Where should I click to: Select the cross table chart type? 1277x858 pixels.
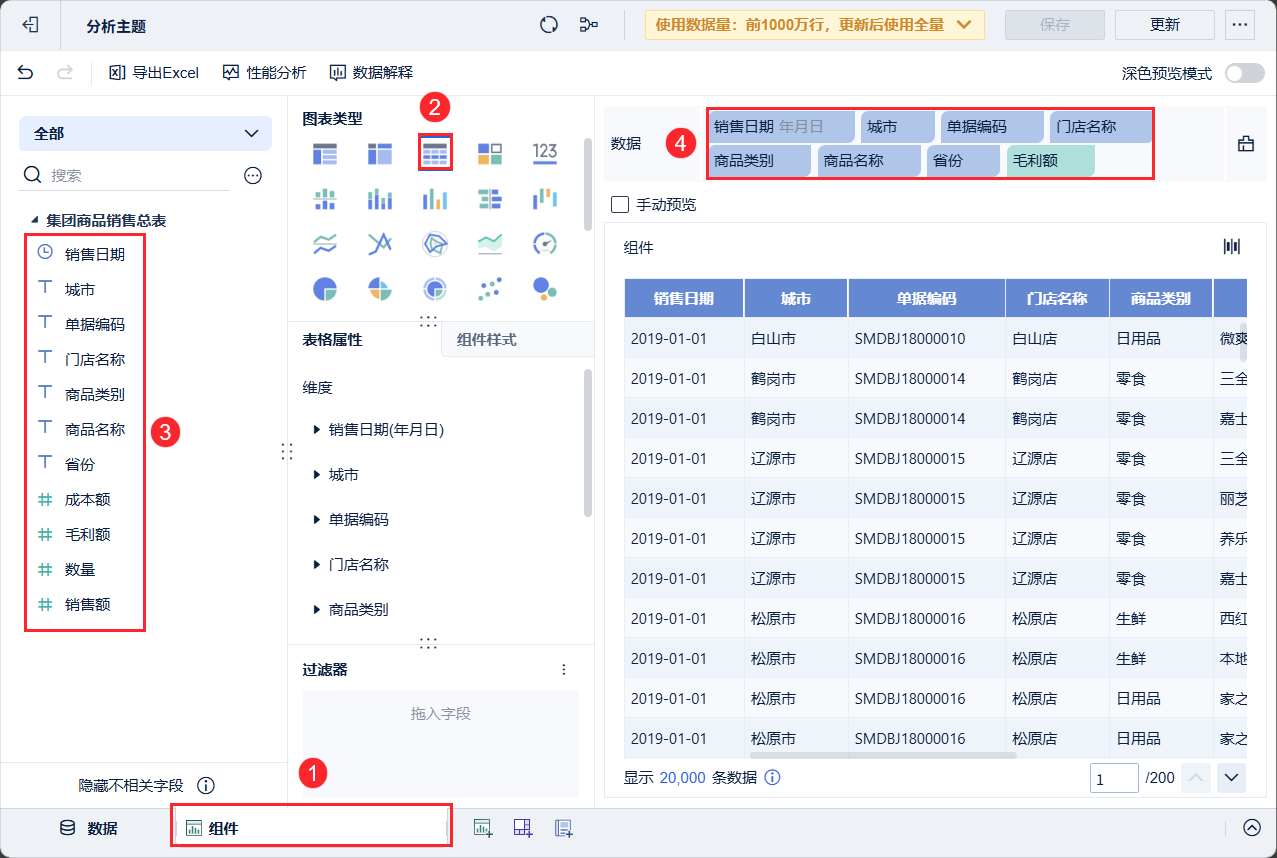[380, 153]
